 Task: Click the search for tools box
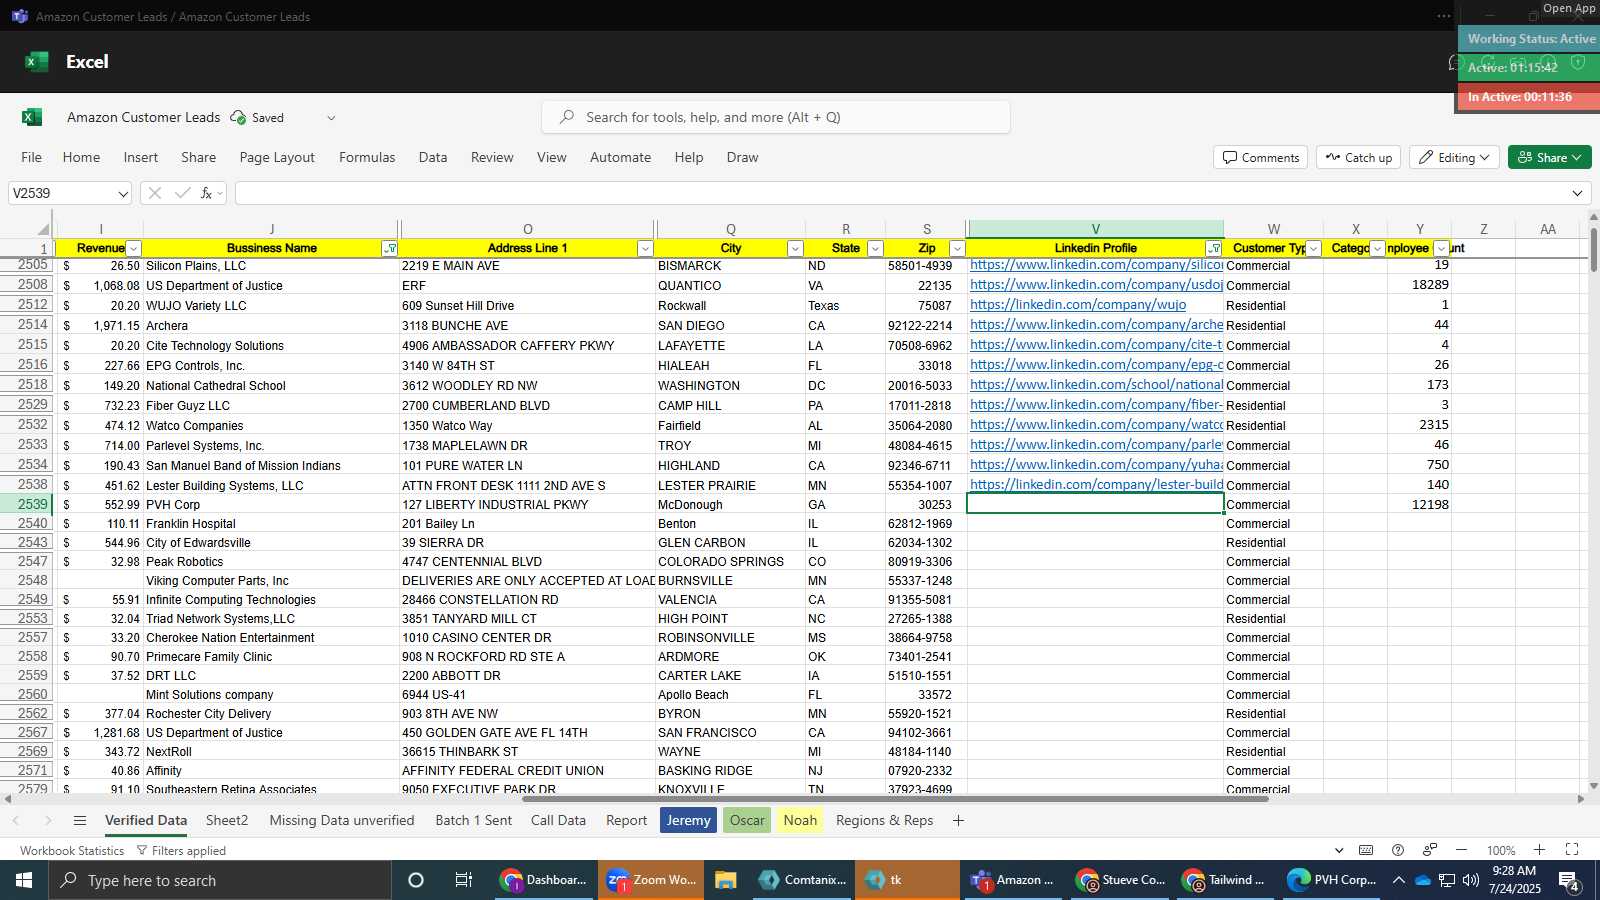coord(776,117)
